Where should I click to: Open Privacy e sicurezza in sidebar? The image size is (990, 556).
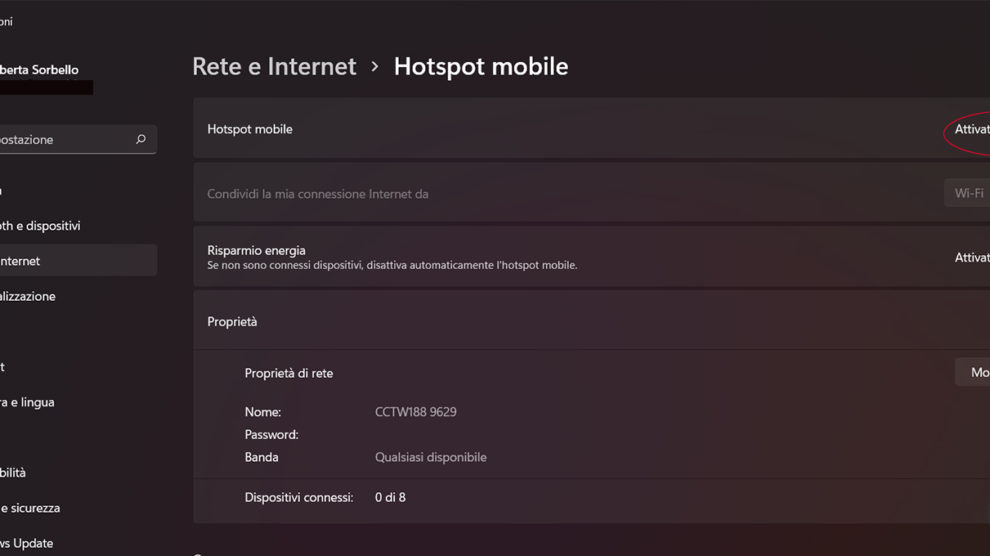[32, 508]
